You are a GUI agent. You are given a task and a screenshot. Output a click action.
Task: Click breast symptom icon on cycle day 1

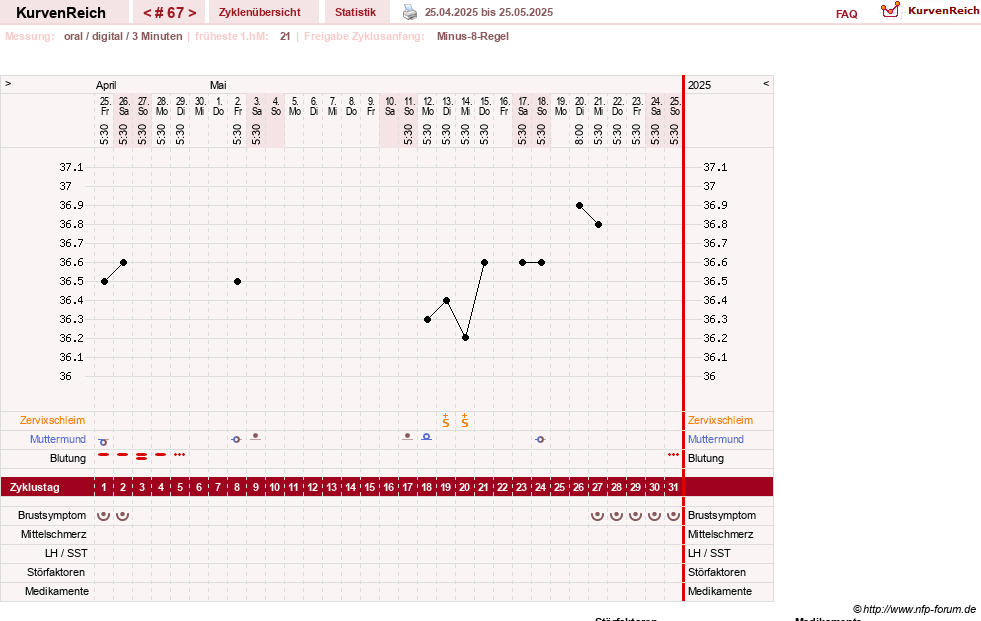(104, 515)
